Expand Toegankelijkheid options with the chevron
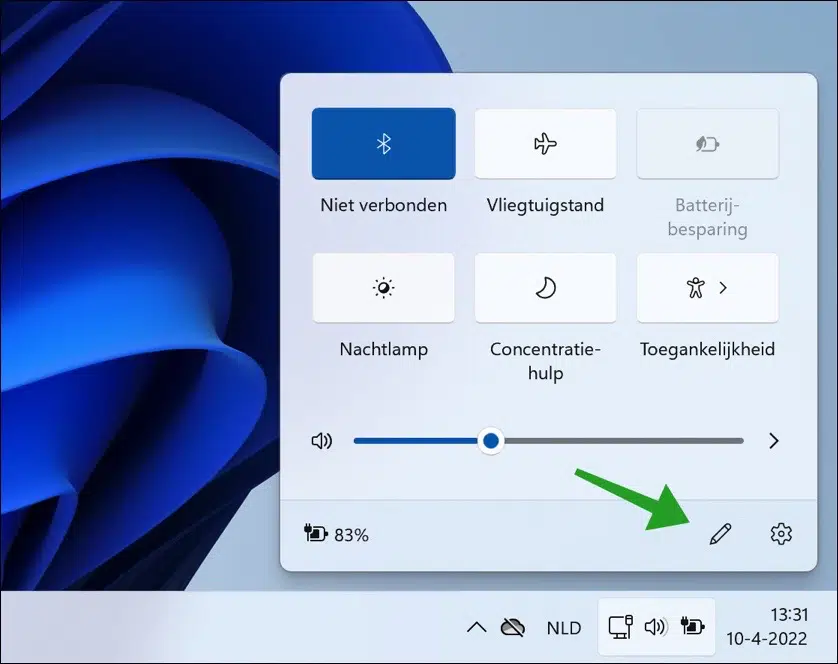The height and width of the screenshot is (664, 838). (723, 288)
